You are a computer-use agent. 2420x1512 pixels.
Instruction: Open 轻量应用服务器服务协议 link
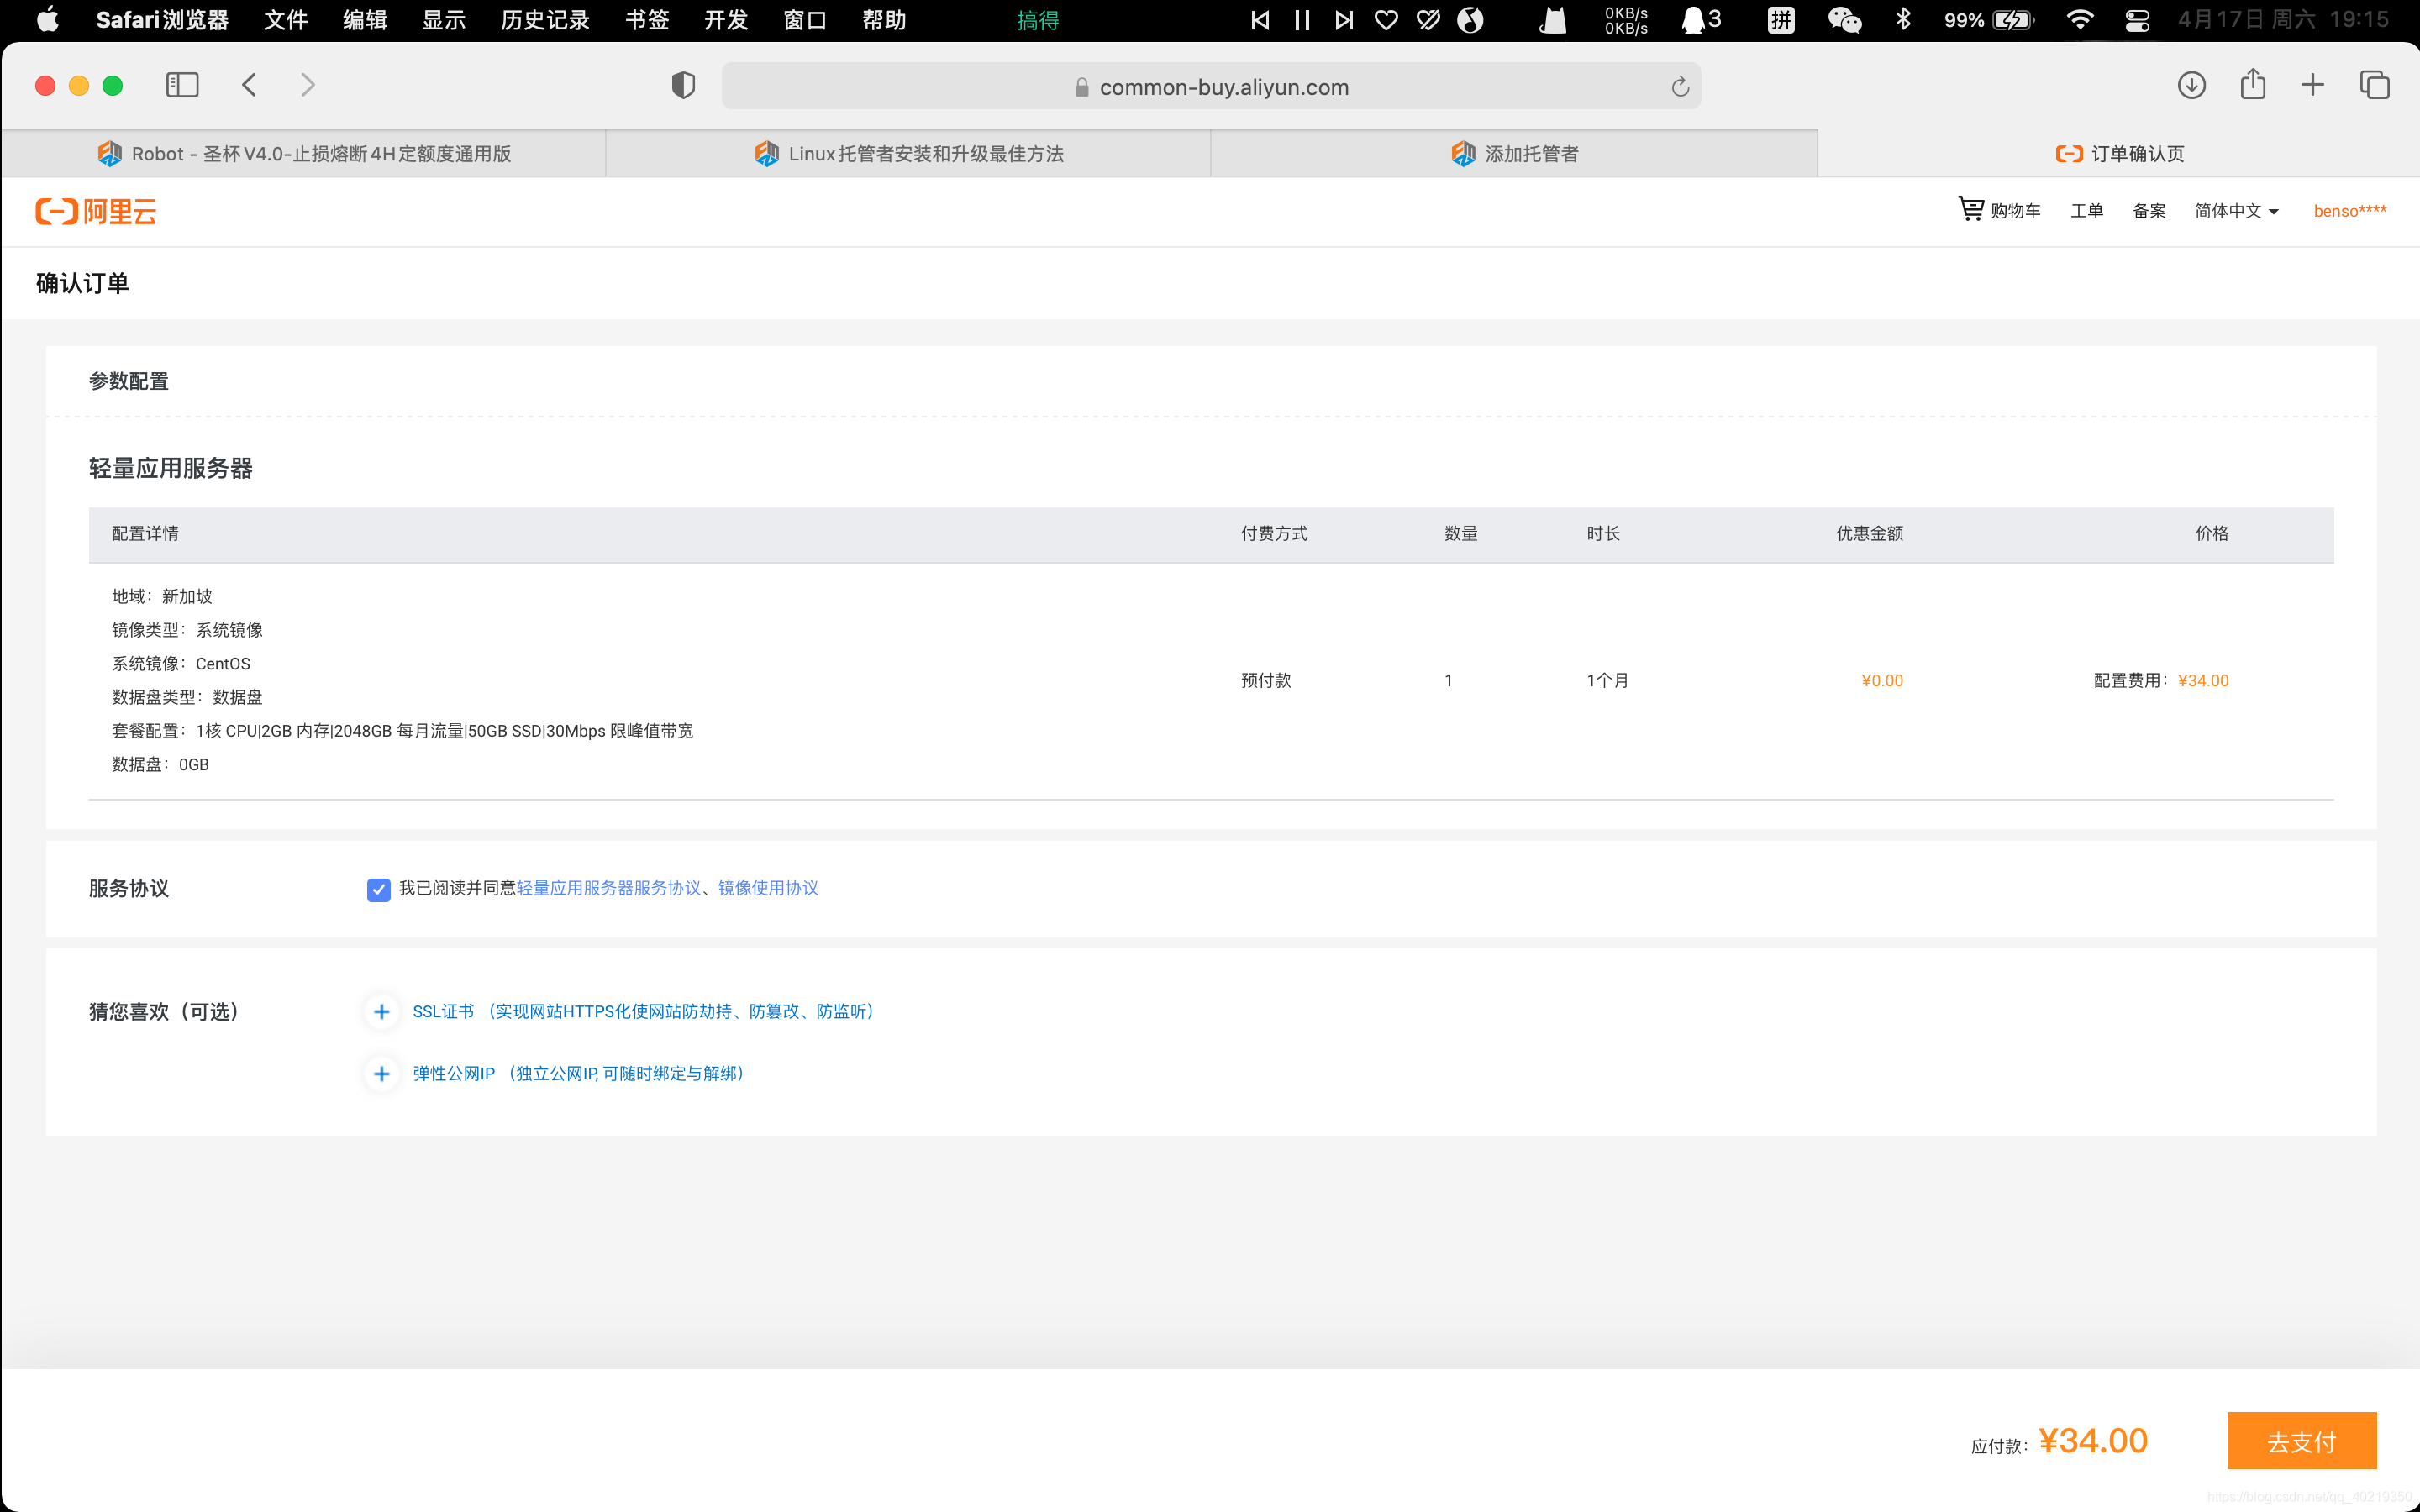click(608, 888)
